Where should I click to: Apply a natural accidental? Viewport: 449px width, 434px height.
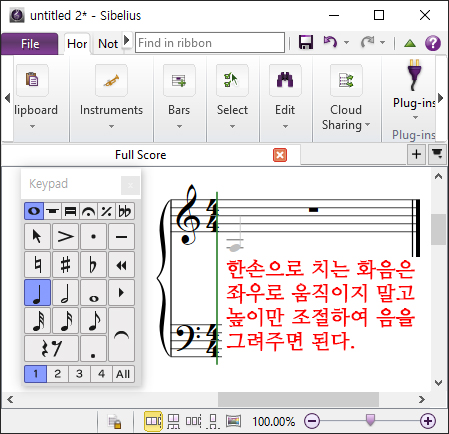coord(37,265)
